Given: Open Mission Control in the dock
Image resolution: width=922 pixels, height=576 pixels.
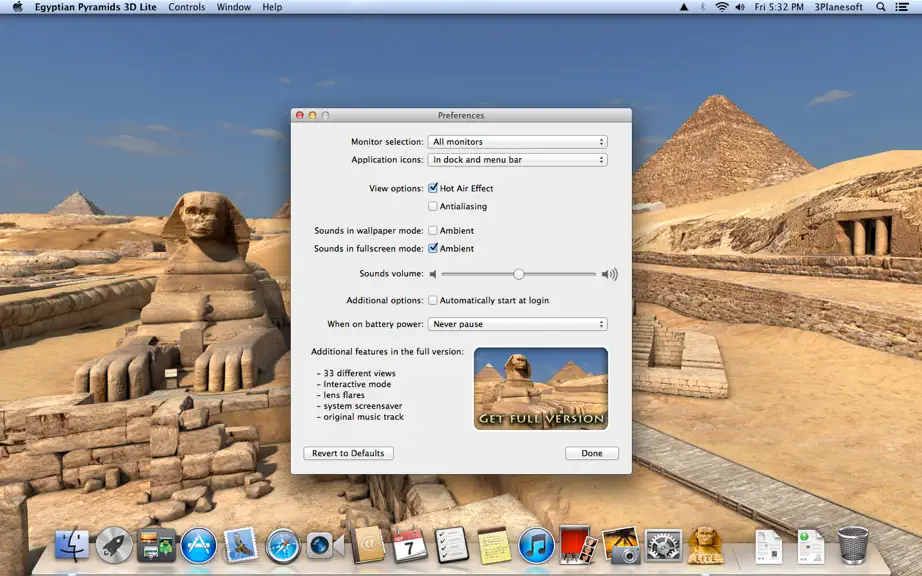Looking at the screenshot, I should tap(156, 545).
